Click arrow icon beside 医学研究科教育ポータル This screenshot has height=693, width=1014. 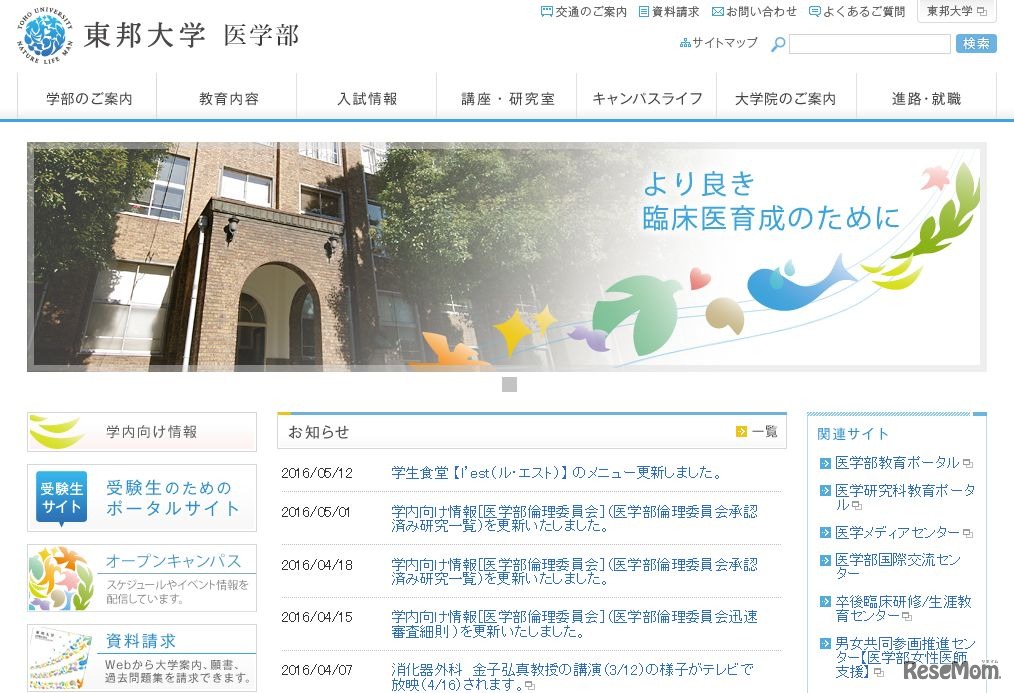tap(825, 491)
